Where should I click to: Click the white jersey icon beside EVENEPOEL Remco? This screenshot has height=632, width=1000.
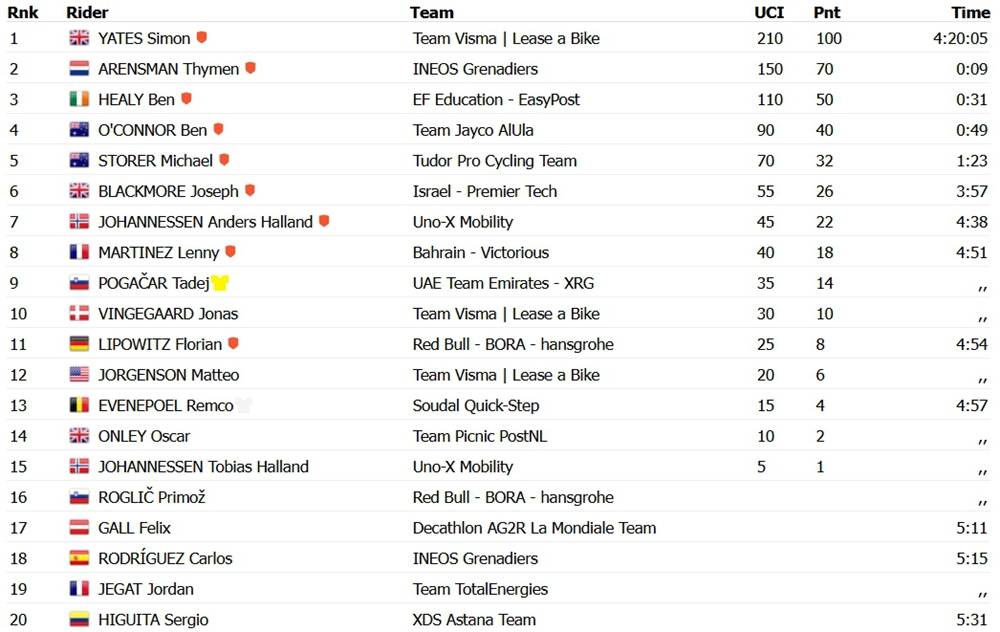[x=244, y=406]
